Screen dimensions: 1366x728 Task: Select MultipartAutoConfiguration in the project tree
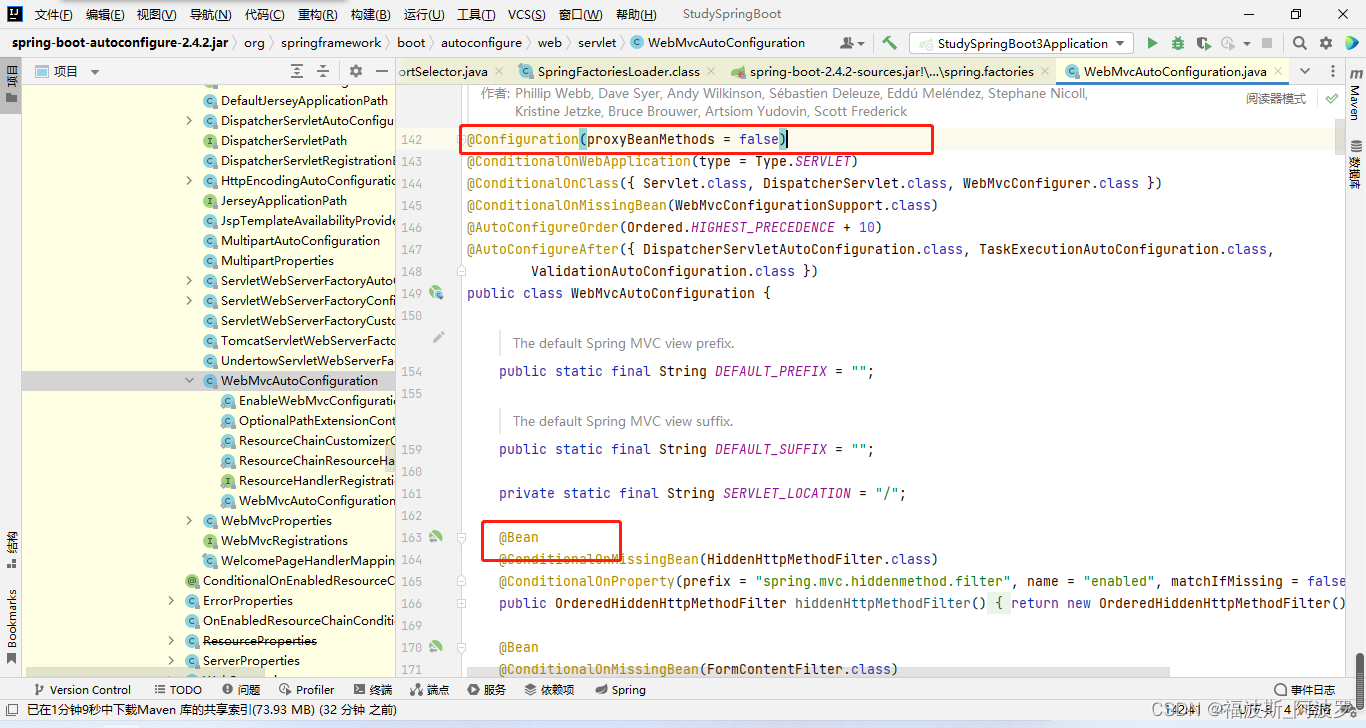(x=300, y=240)
